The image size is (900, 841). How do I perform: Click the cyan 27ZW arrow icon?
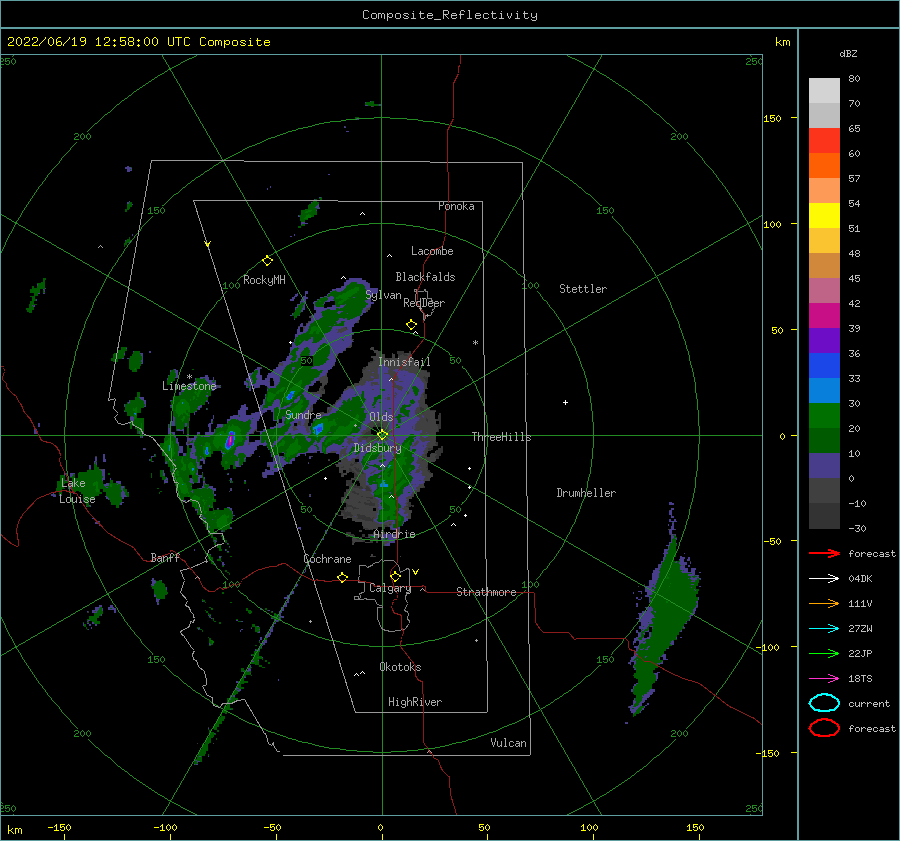click(x=824, y=629)
